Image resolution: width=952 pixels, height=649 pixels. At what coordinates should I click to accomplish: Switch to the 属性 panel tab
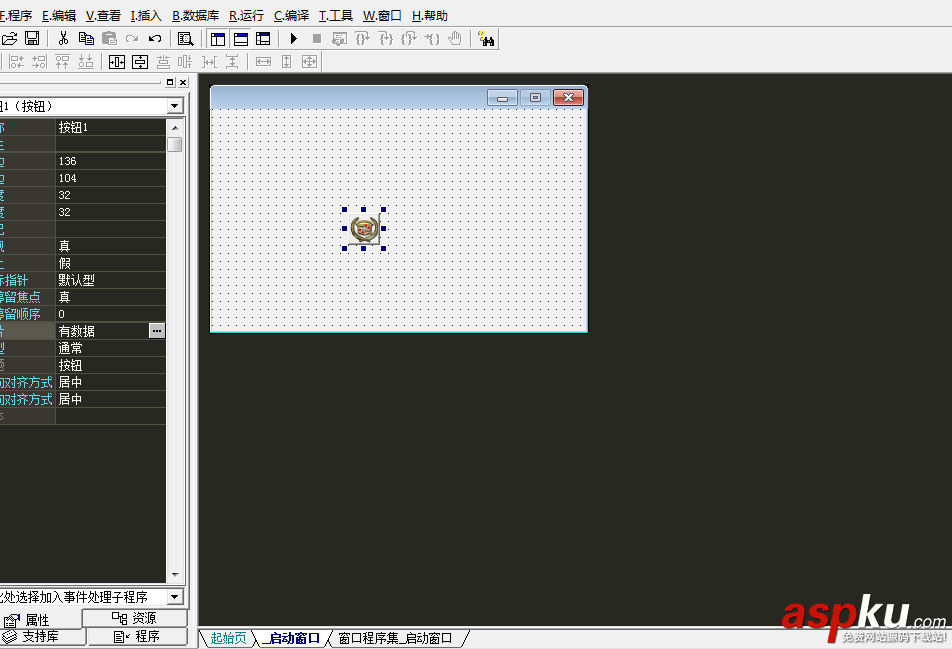[40, 620]
